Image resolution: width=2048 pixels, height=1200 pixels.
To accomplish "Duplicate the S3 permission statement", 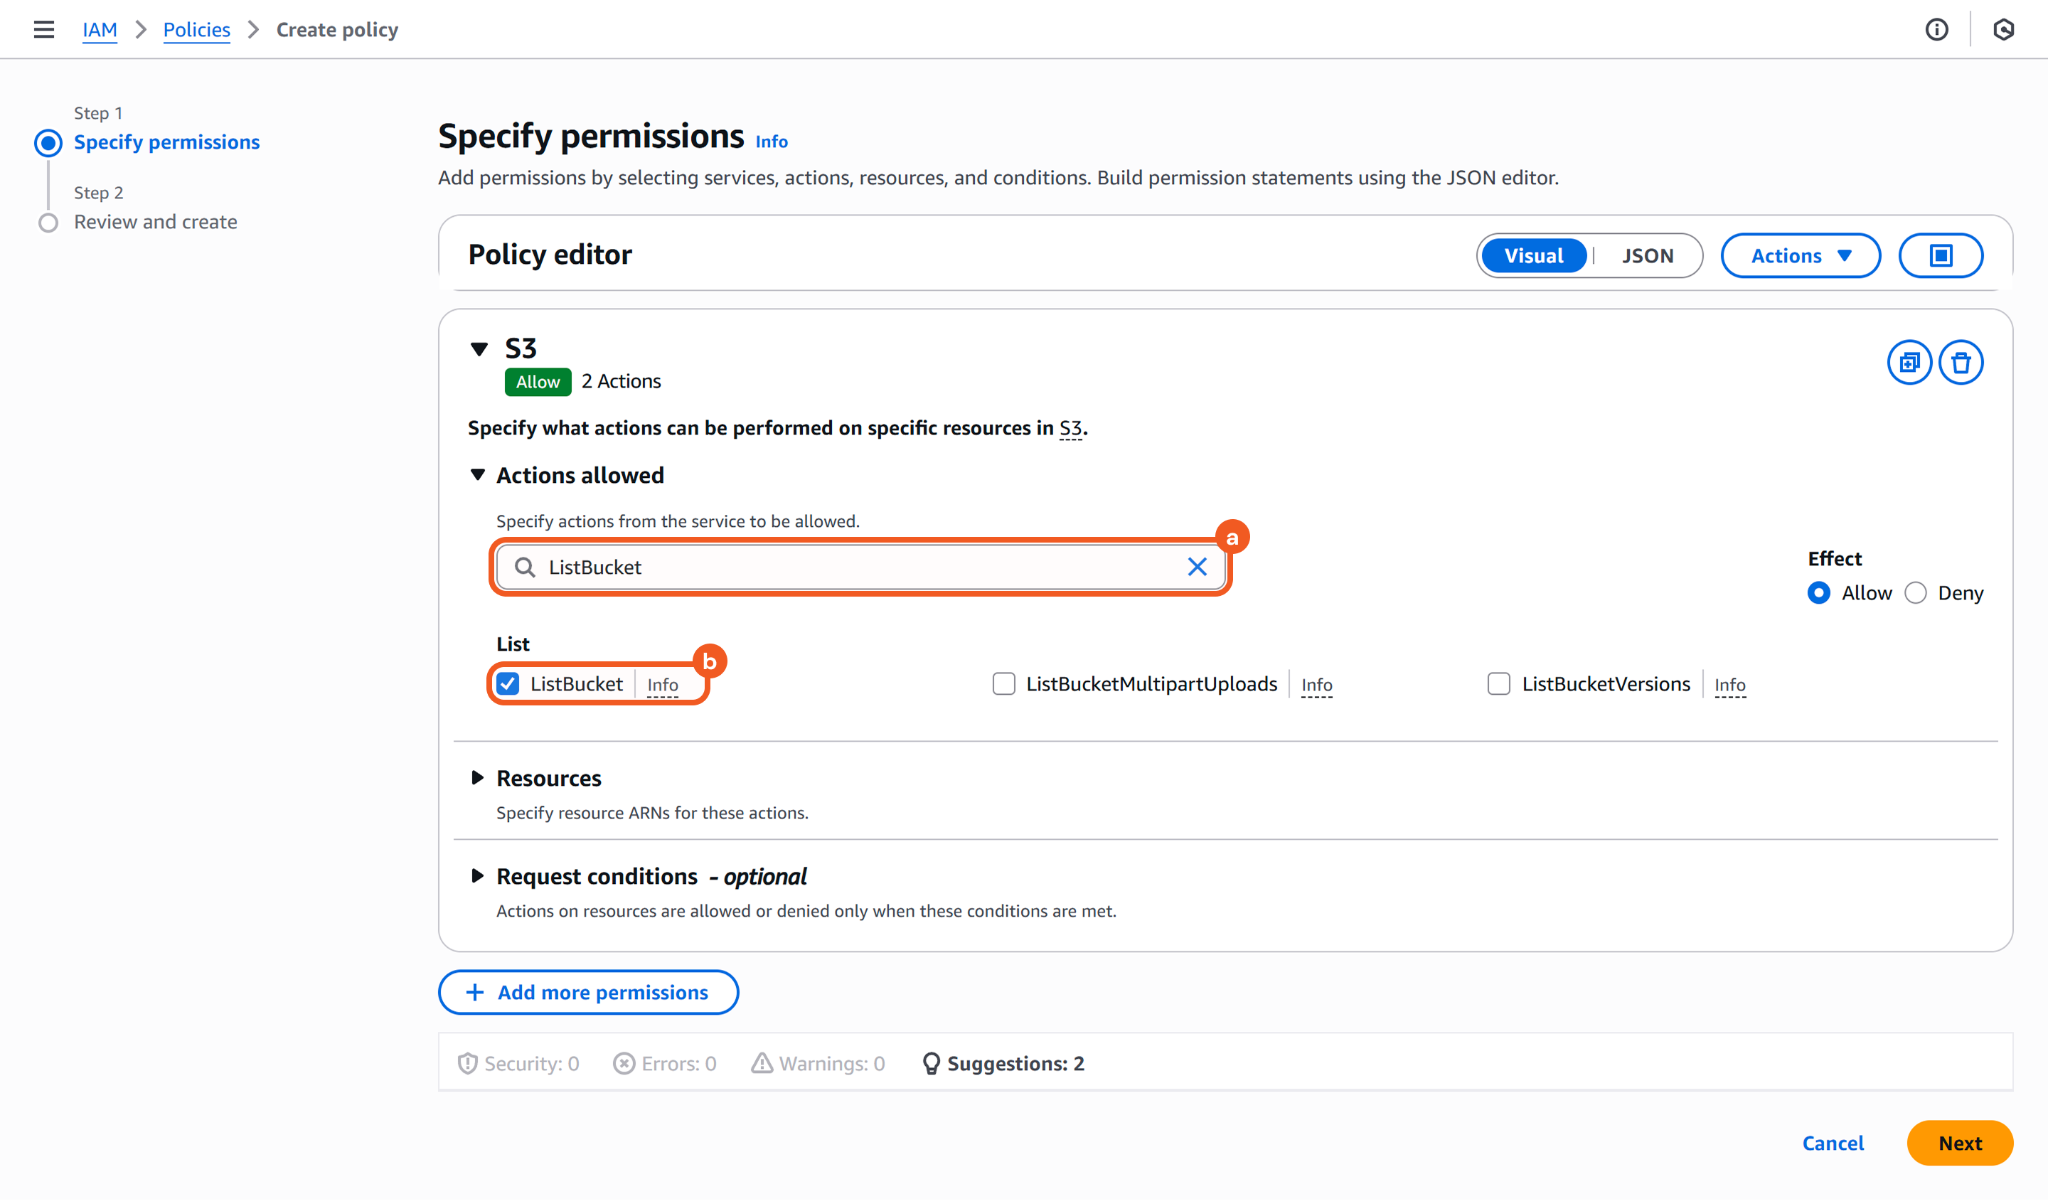I will (1909, 362).
